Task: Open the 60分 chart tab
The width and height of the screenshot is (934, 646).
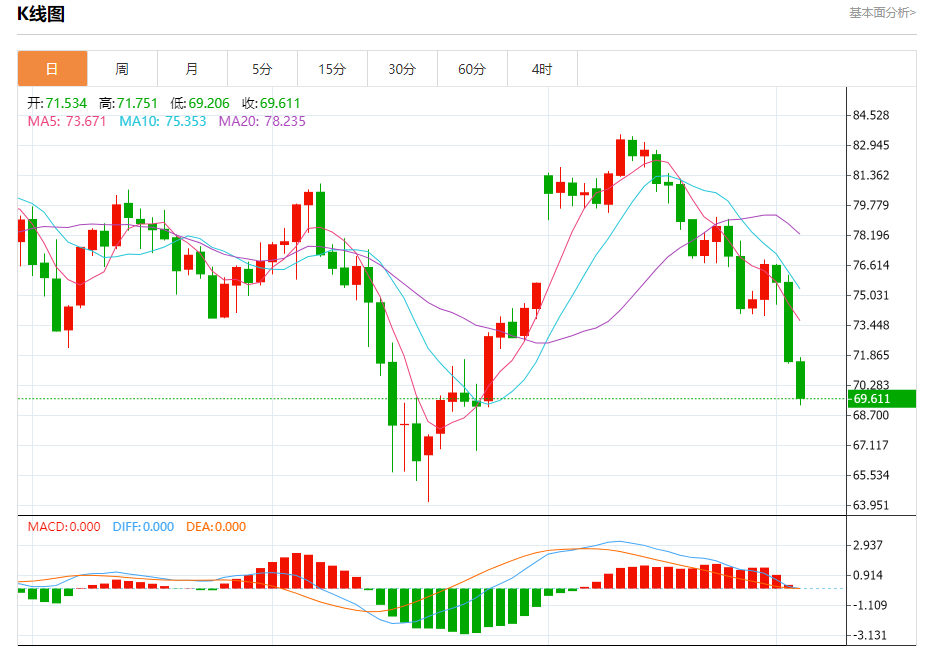Action: [472, 69]
